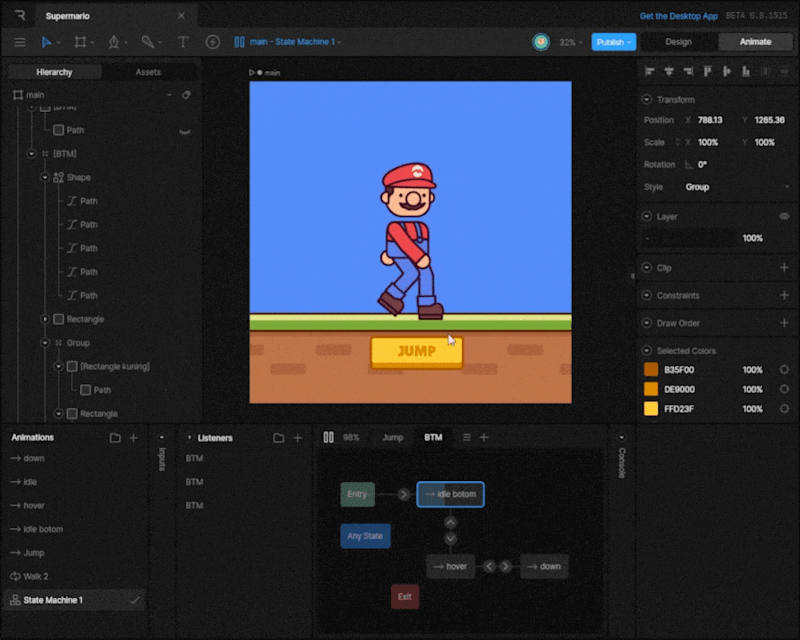Viewport: 800px width, 640px height.
Task: Click the FFD23F color swatch
Action: (651, 409)
